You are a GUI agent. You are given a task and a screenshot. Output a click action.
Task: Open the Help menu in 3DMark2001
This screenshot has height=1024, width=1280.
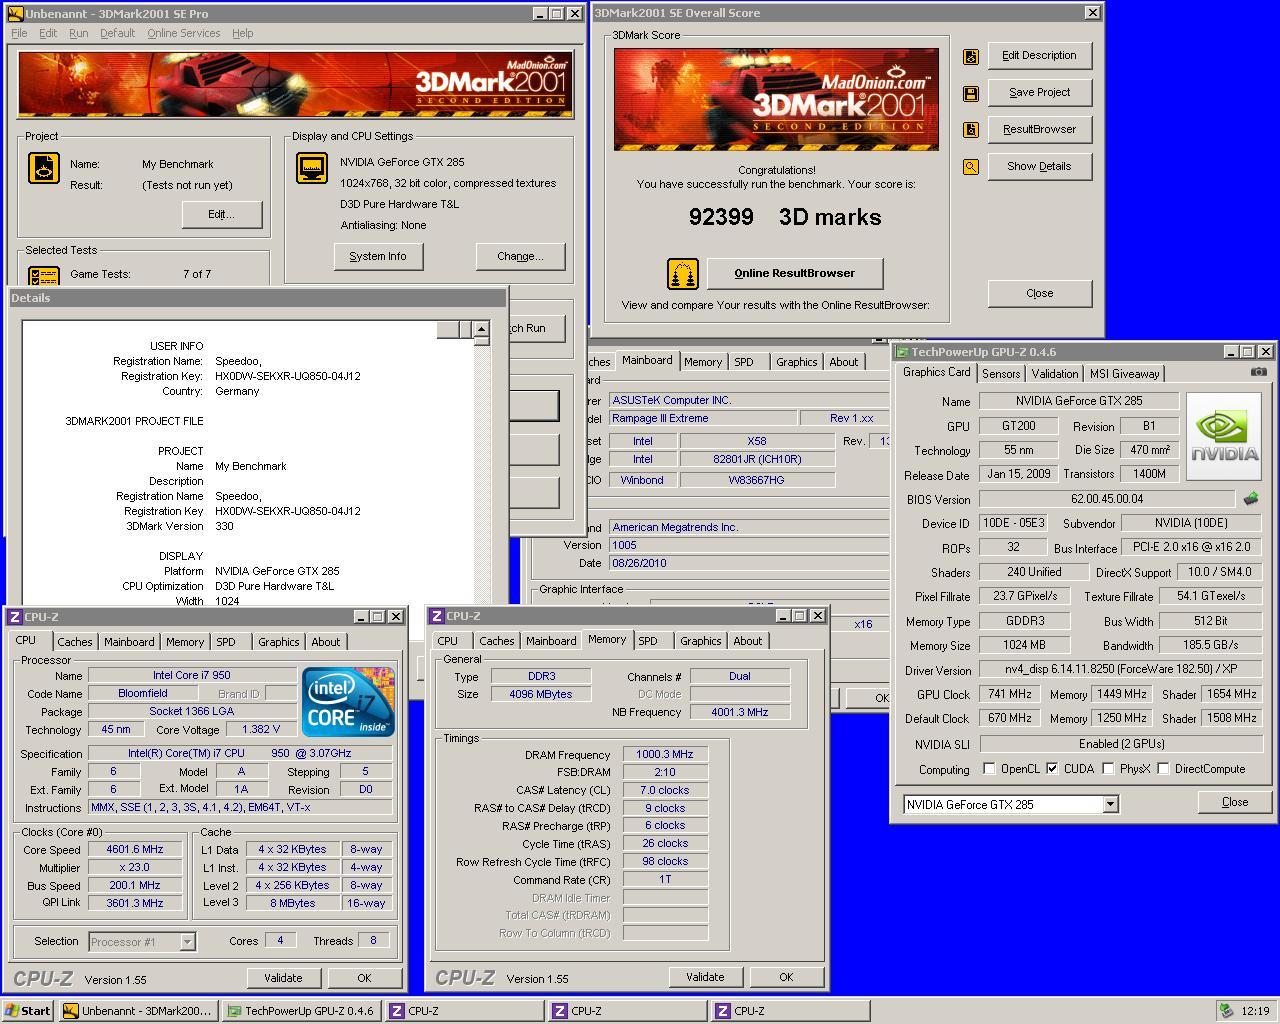click(x=243, y=33)
